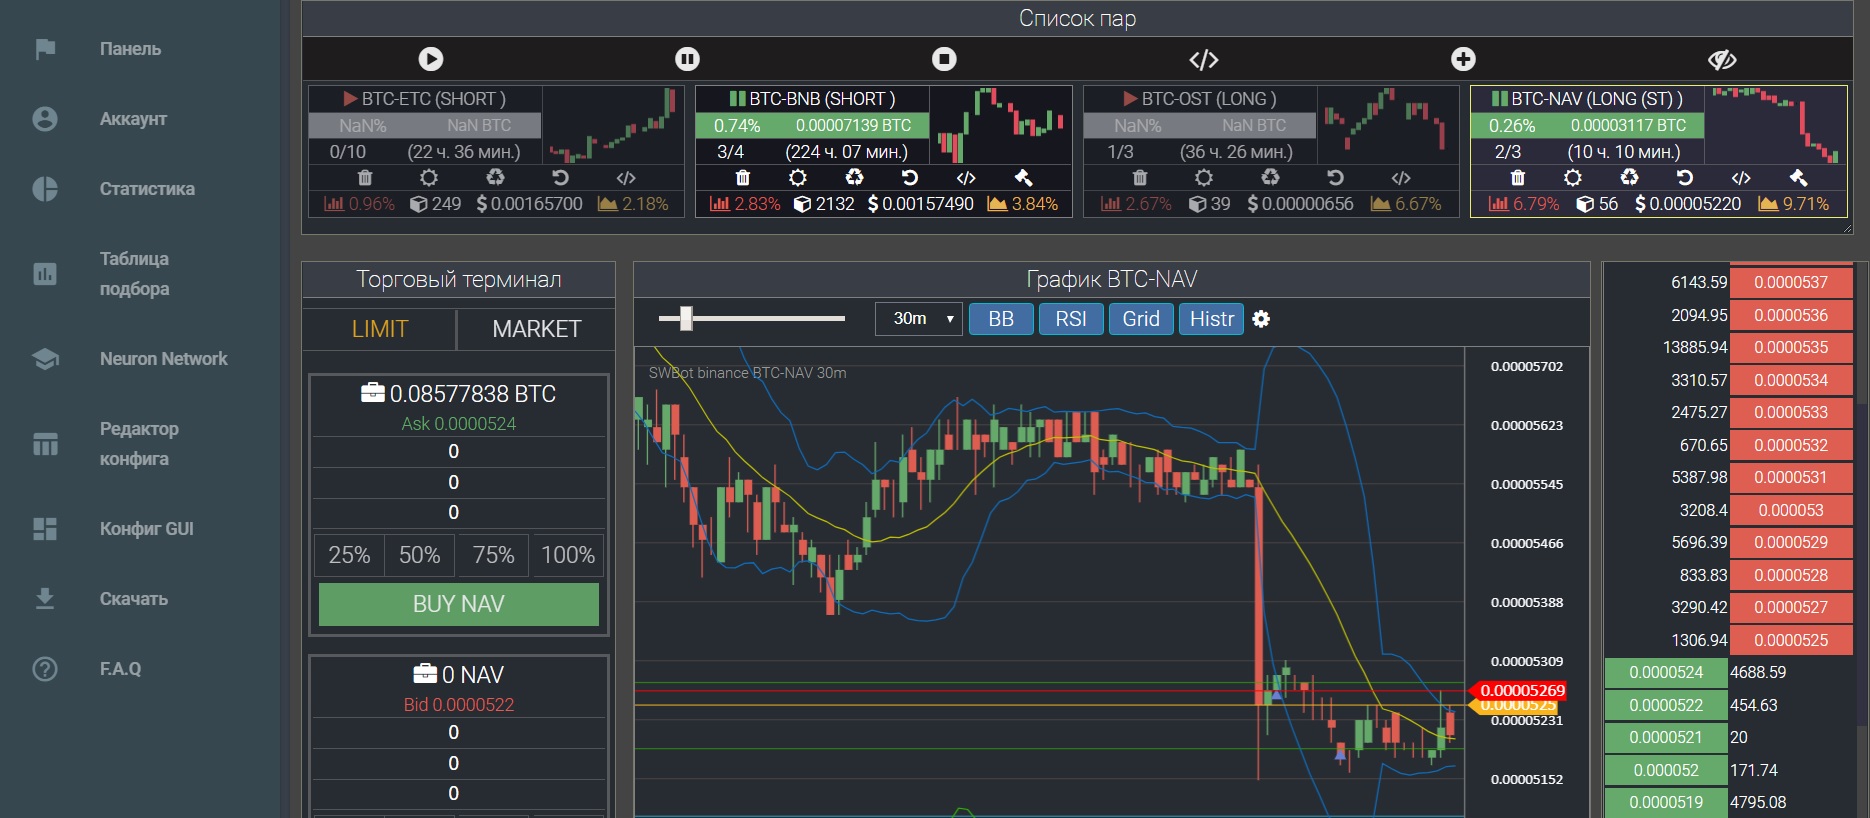Add a new pair with the plus icon
1870x818 pixels.
[x=1463, y=59]
